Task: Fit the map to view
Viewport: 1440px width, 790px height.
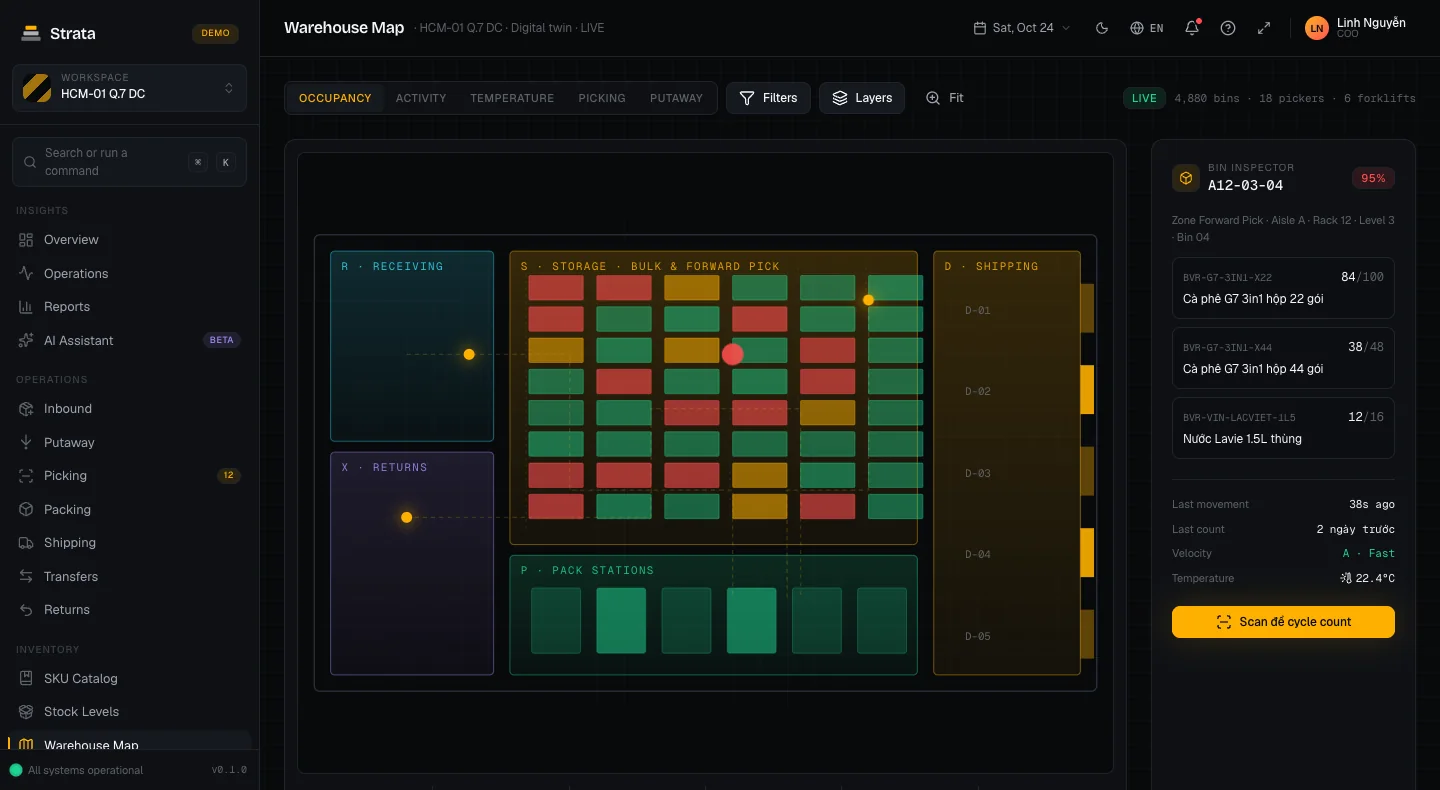Action: coord(945,98)
